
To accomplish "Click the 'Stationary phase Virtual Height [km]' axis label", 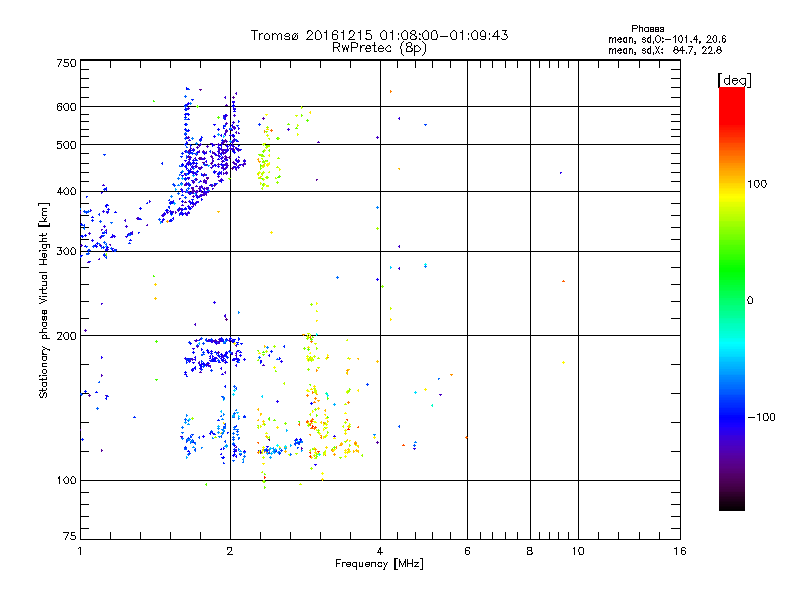I will (x=44, y=300).
